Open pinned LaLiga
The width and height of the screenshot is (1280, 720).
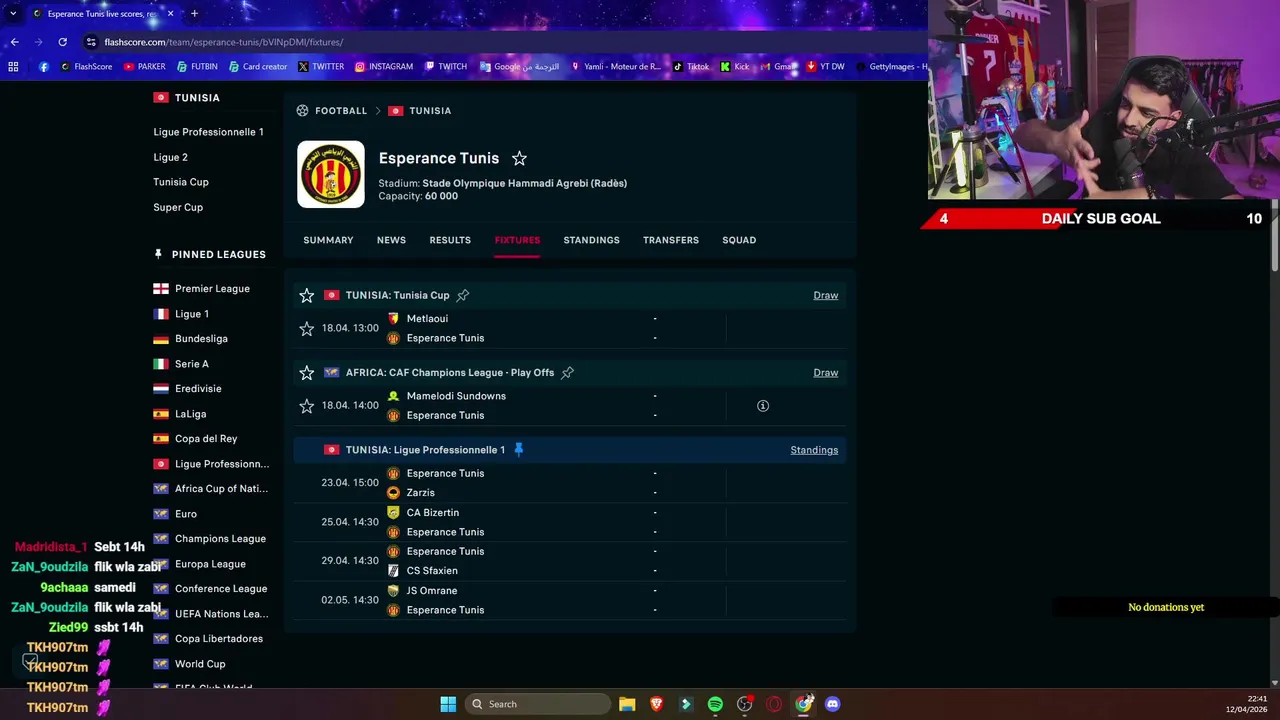(x=190, y=414)
